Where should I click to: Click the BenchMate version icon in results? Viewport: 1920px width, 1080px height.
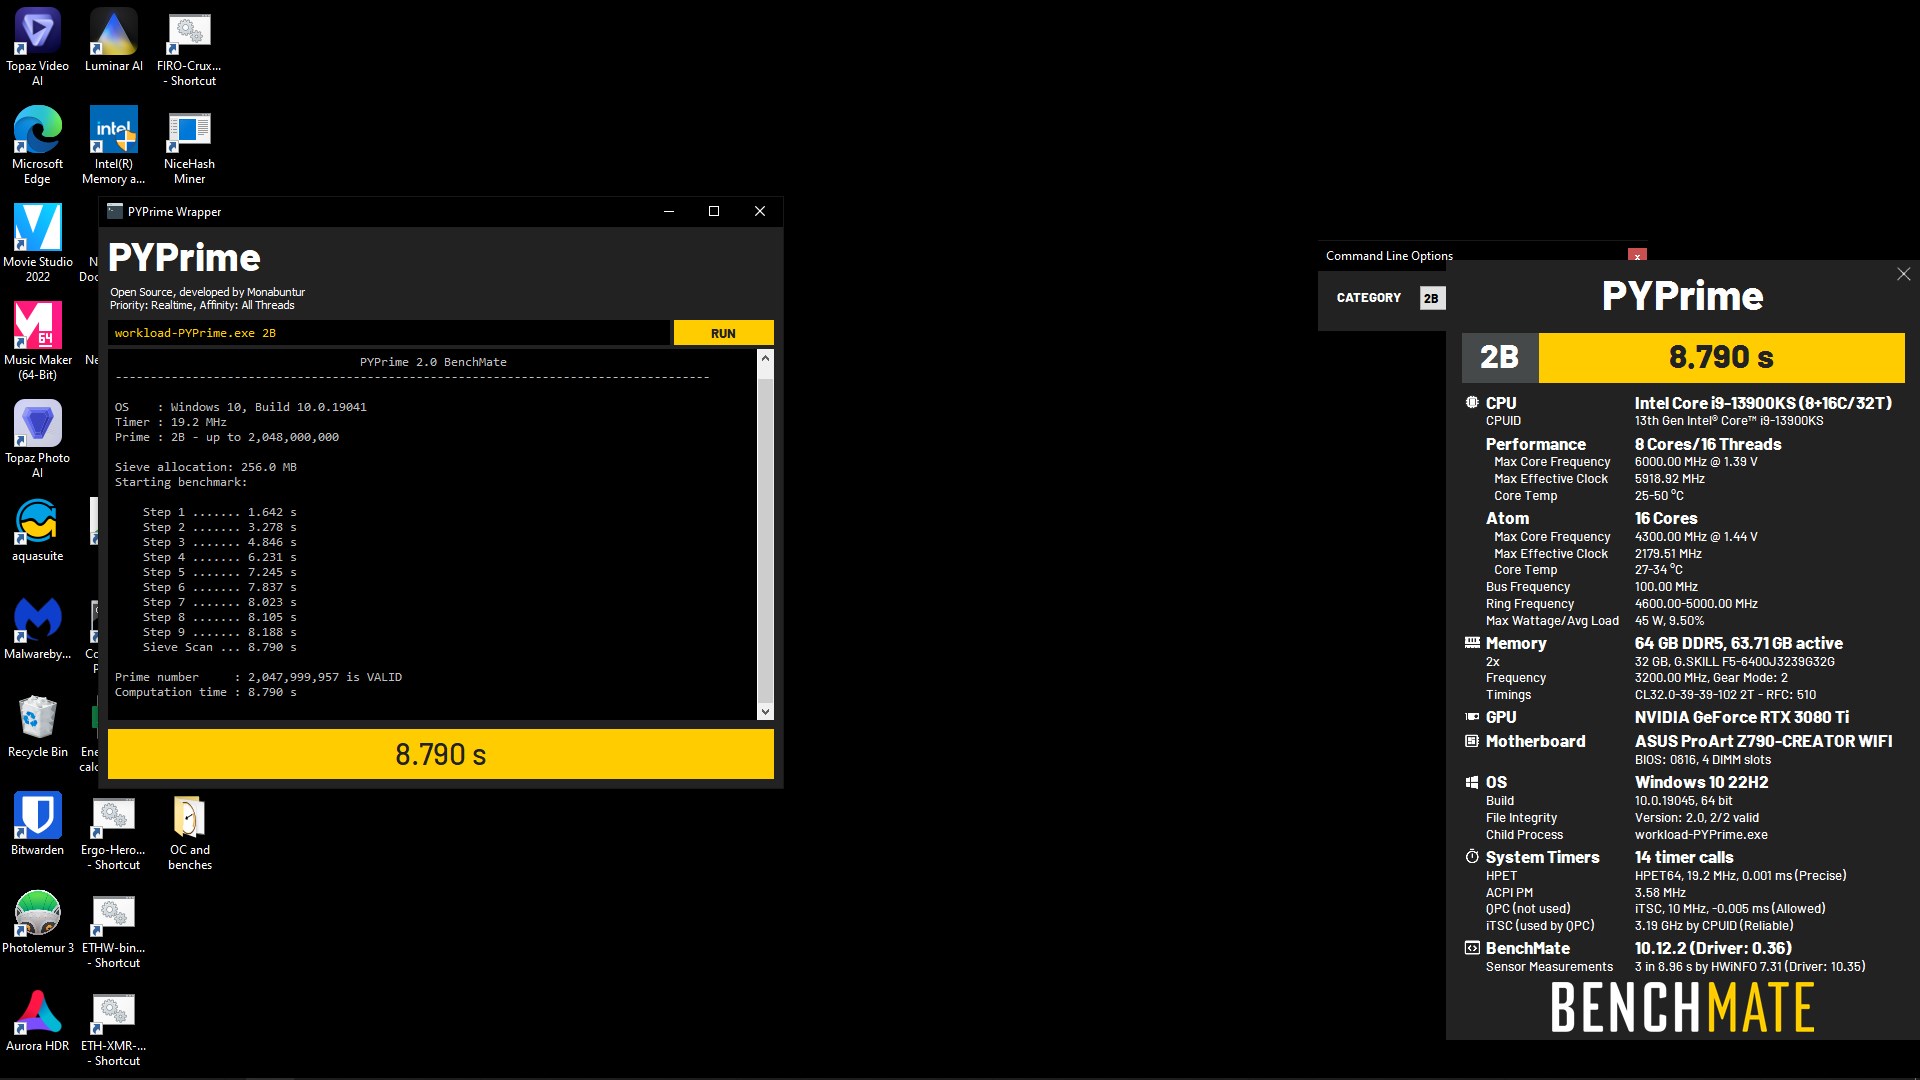click(x=1472, y=948)
